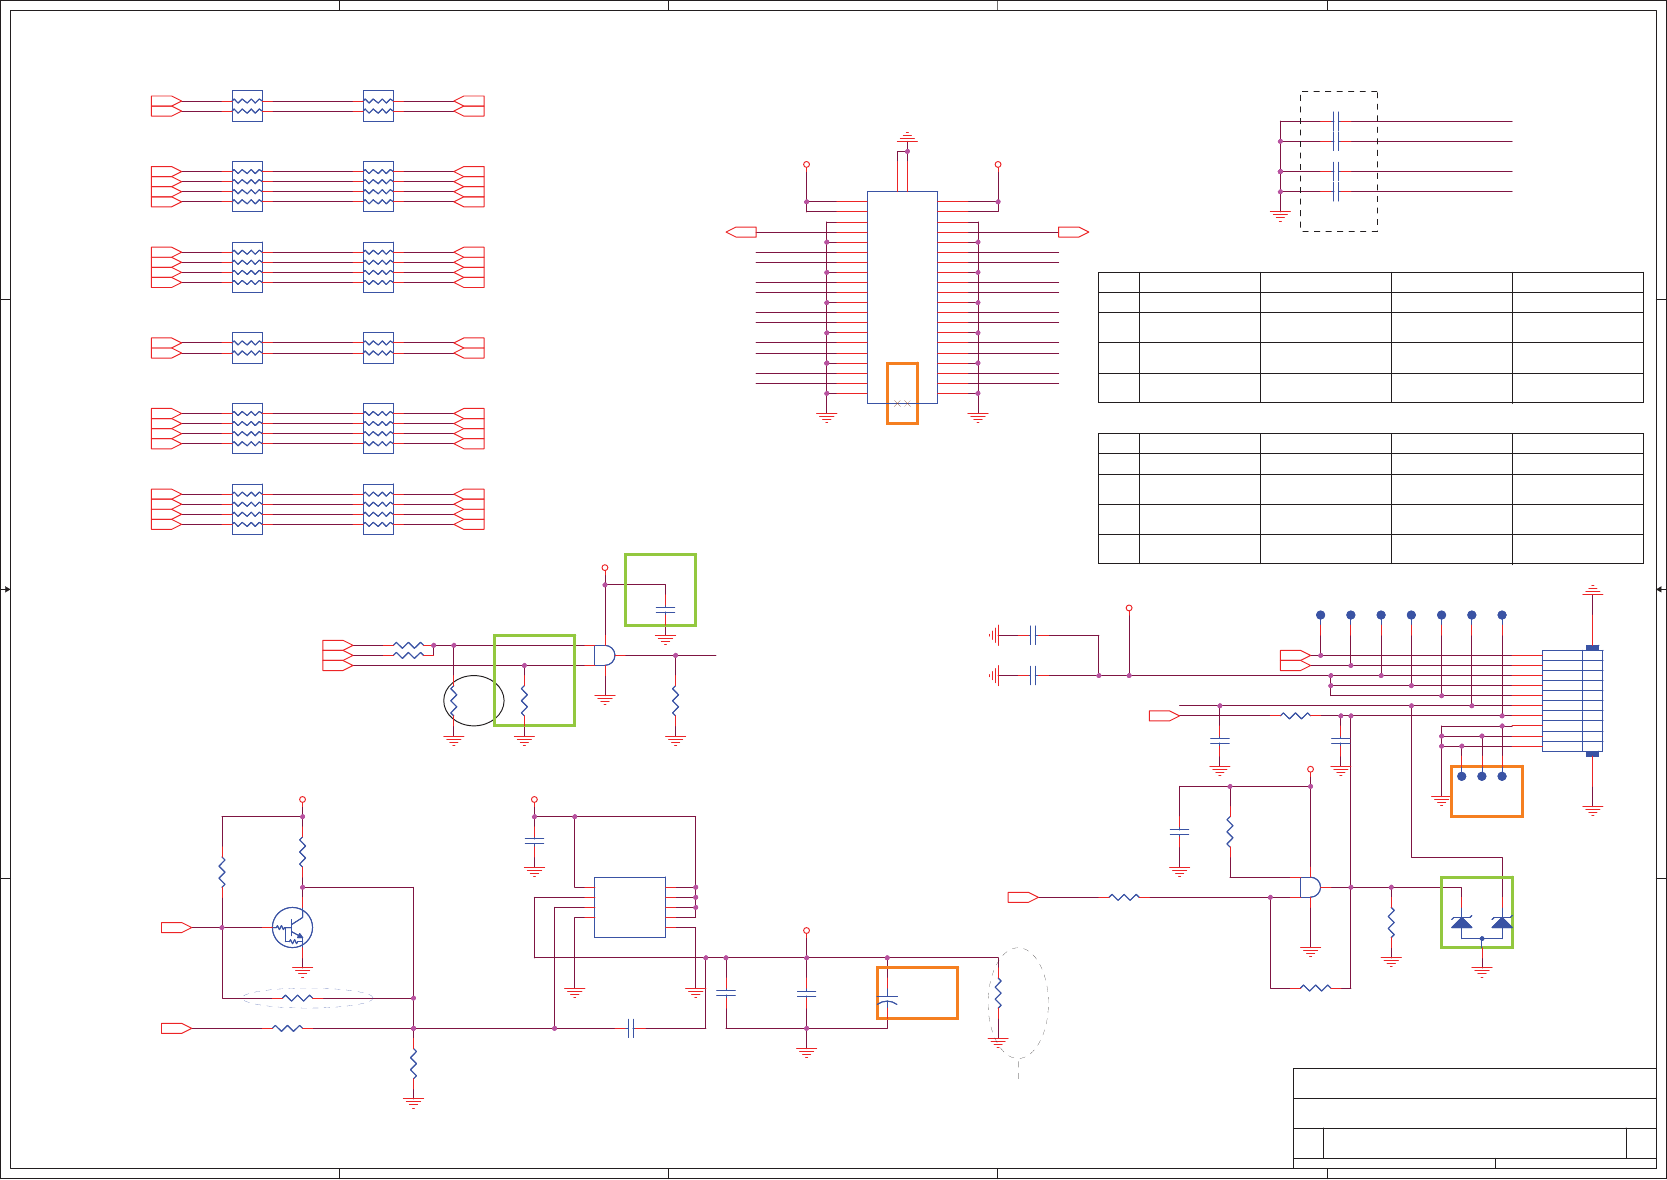The width and height of the screenshot is (1667, 1180).
Task: Click the black circle around the resistor
Action: [474, 700]
